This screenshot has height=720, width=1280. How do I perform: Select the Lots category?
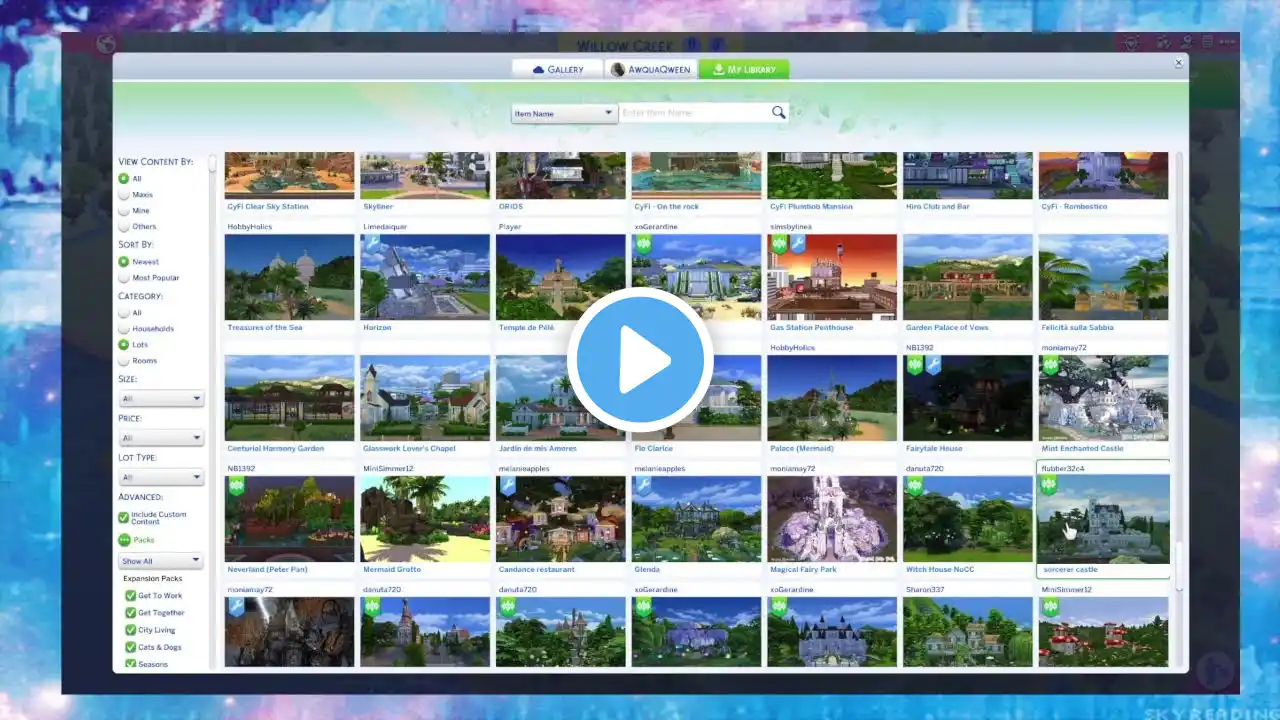tap(124, 345)
